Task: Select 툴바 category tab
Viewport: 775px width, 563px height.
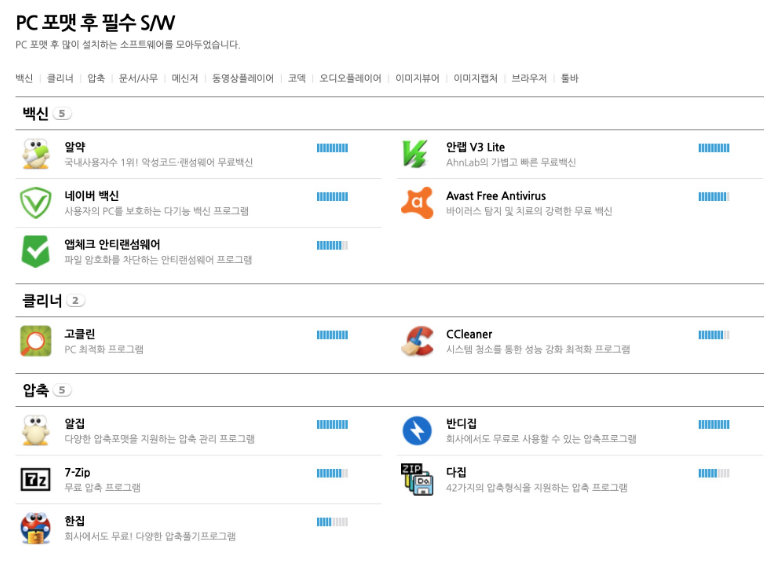Action: [570, 78]
